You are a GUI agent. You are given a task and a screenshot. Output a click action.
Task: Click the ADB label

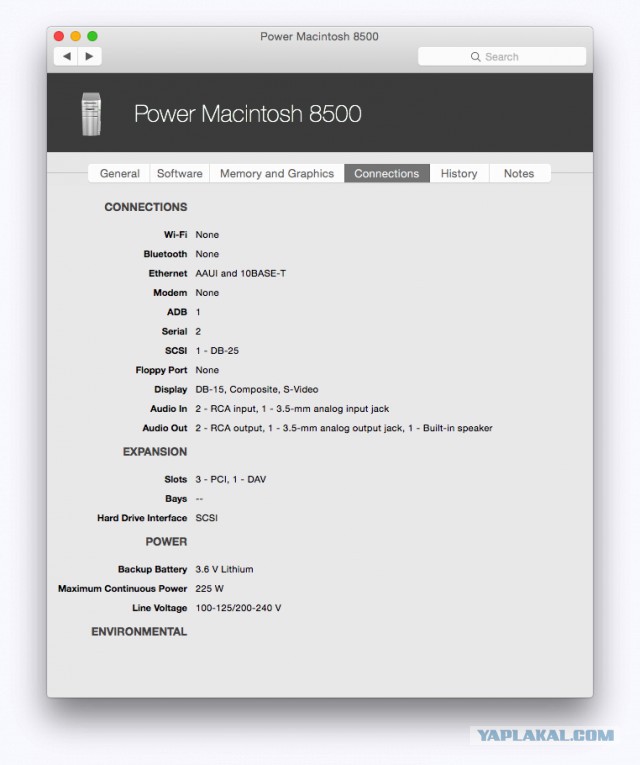[177, 312]
